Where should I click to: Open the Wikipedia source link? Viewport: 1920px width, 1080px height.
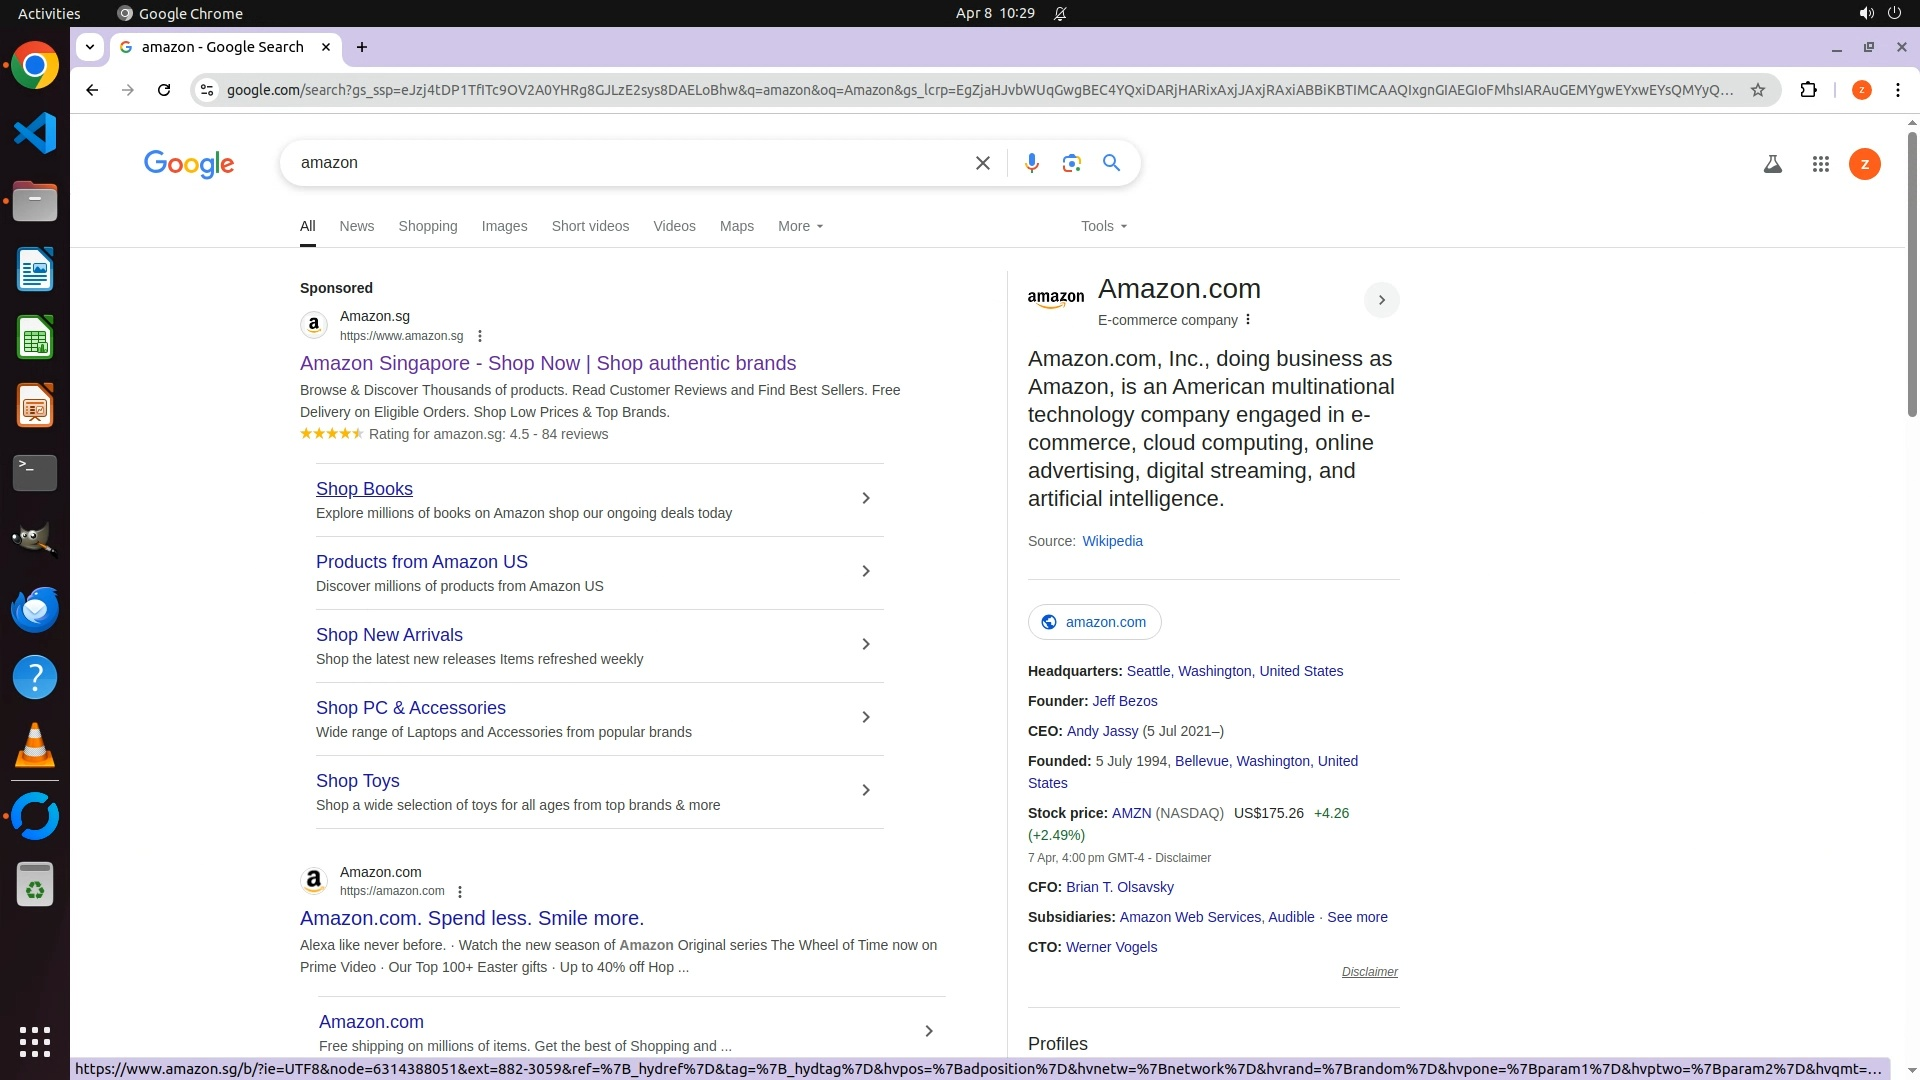[x=1112, y=541]
